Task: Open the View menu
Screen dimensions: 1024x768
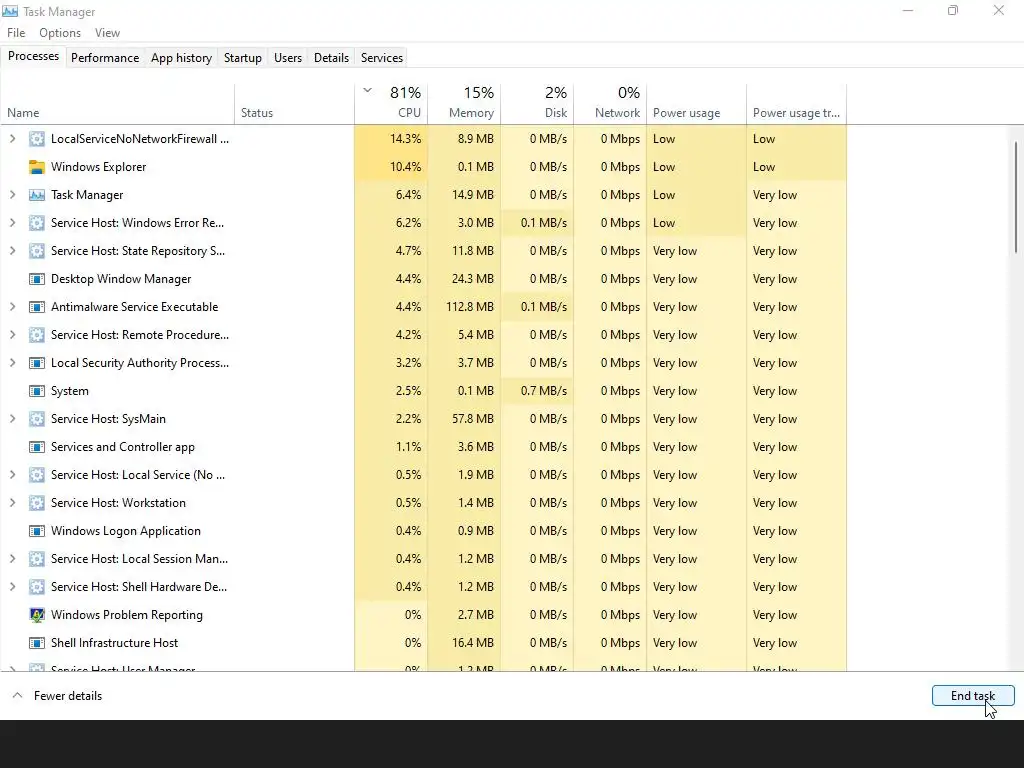Action: pos(107,33)
